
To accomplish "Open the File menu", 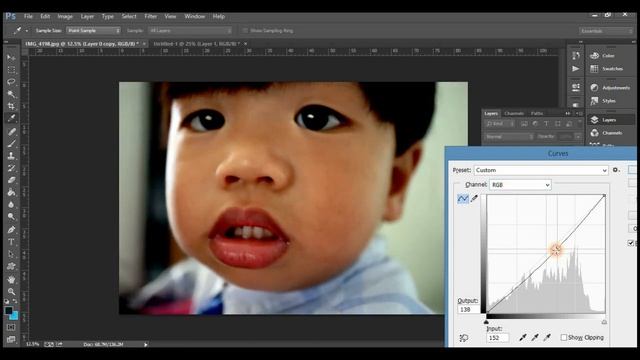I will click(x=28, y=16).
